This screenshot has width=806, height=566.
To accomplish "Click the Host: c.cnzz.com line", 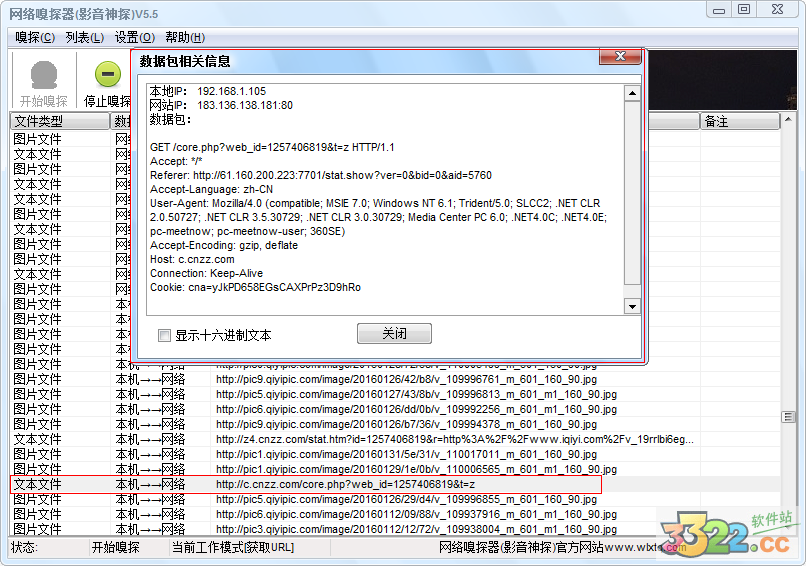I will (x=192, y=259).
